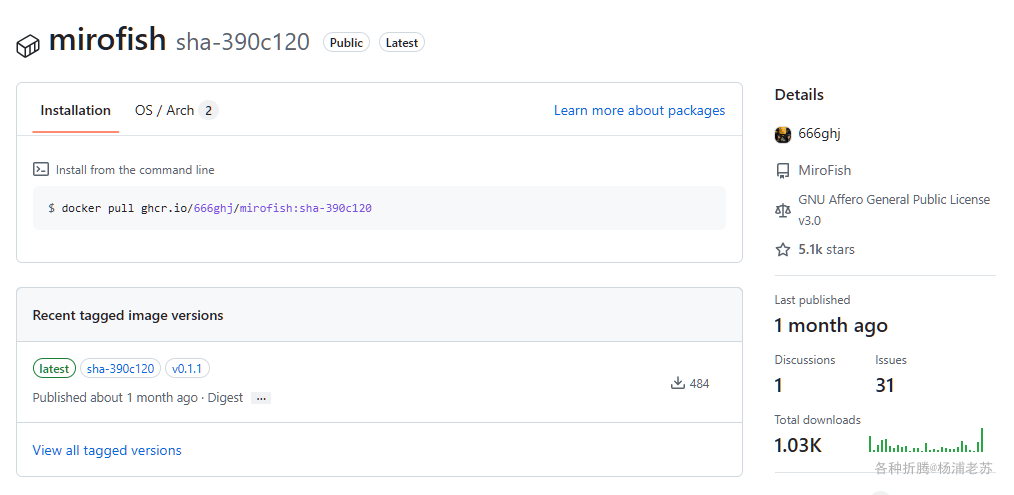Click the download icon beside 484
This screenshot has height=495, width=1014.
click(x=678, y=383)
